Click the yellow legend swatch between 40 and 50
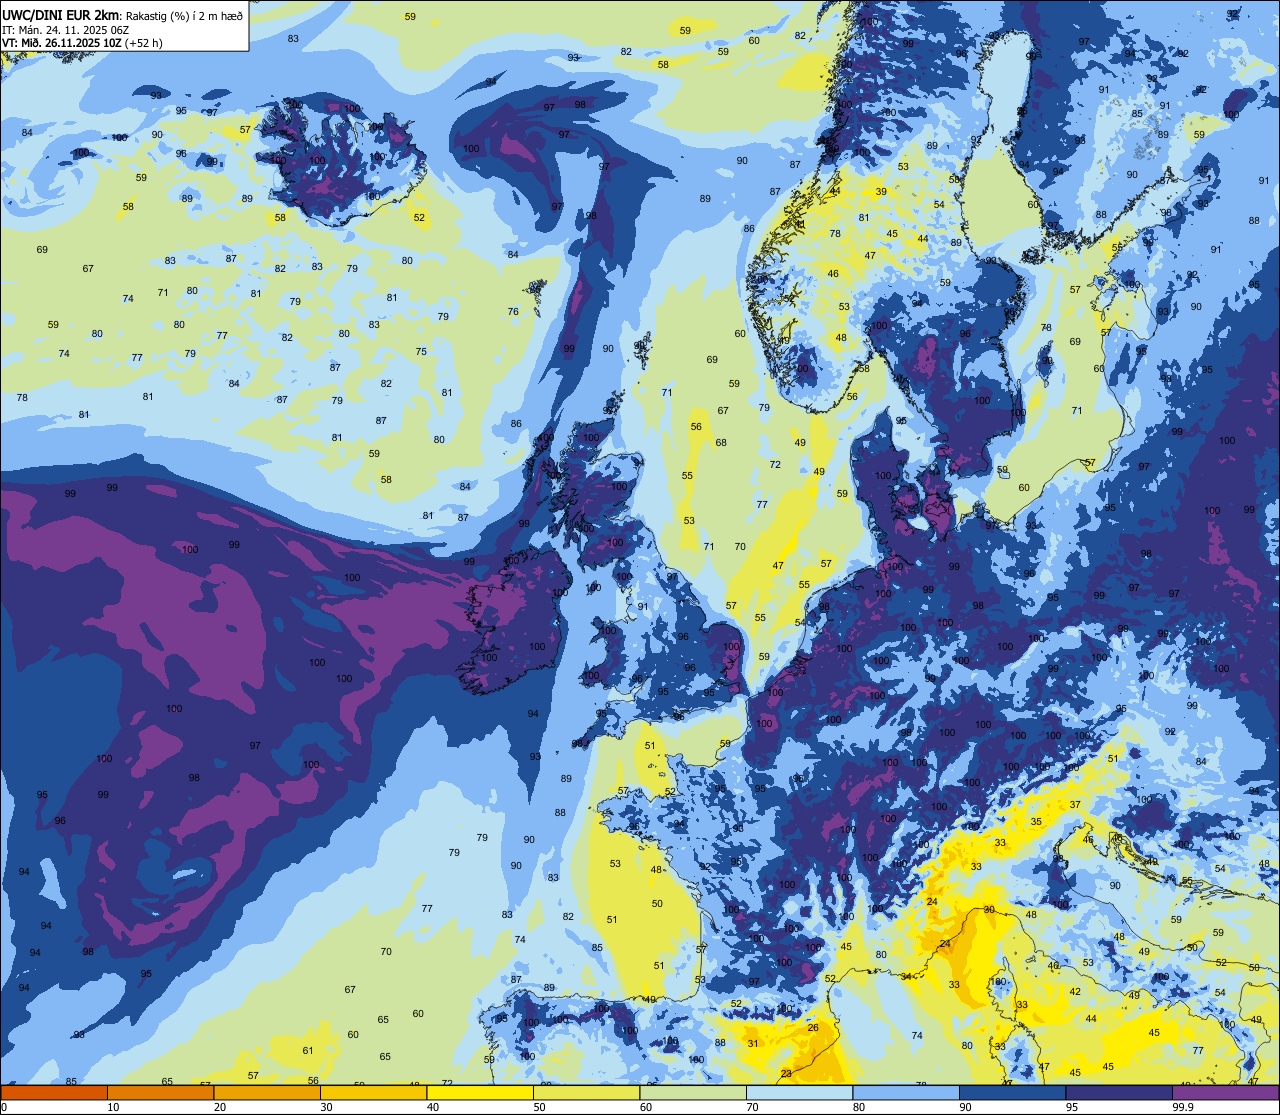This screenshot has height=1115, width=1280. click(x=480, y=1092)
